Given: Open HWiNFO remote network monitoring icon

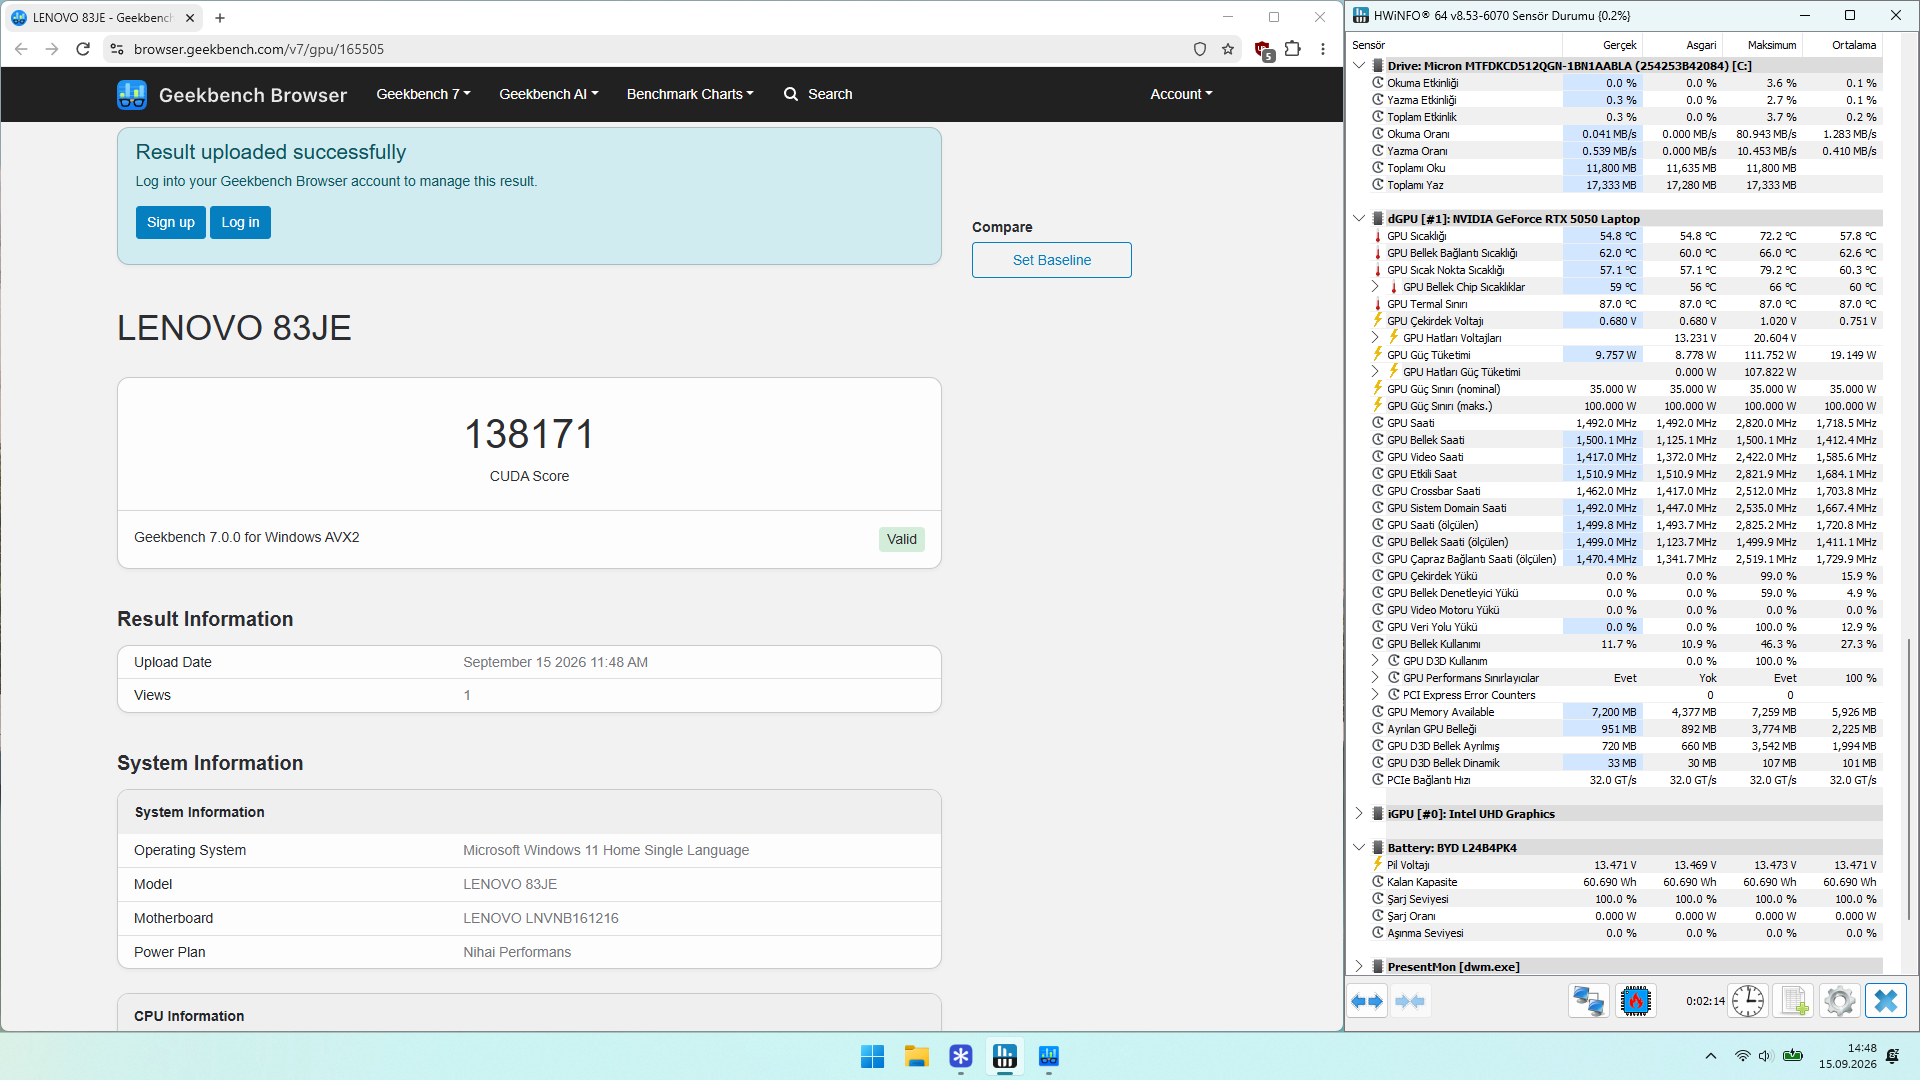Looking at the screenshot, I should tap(1588, 1001).
